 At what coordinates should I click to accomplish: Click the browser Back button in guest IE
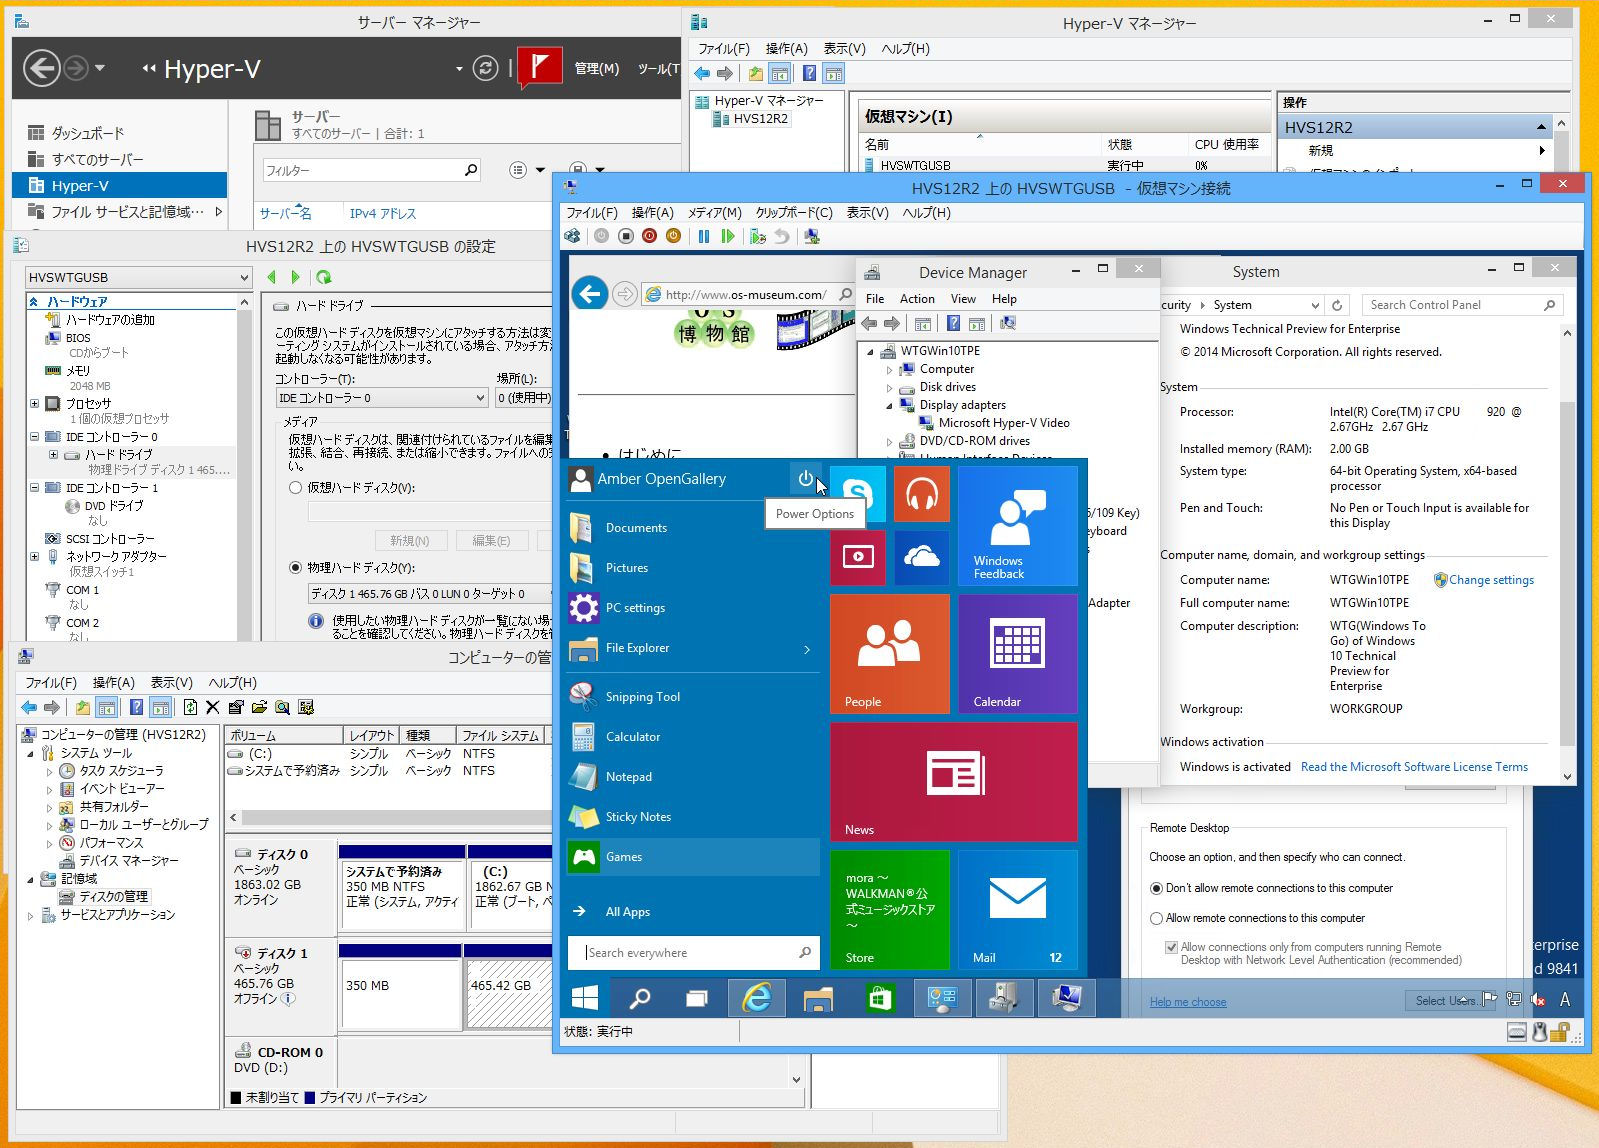pos(590,293)
